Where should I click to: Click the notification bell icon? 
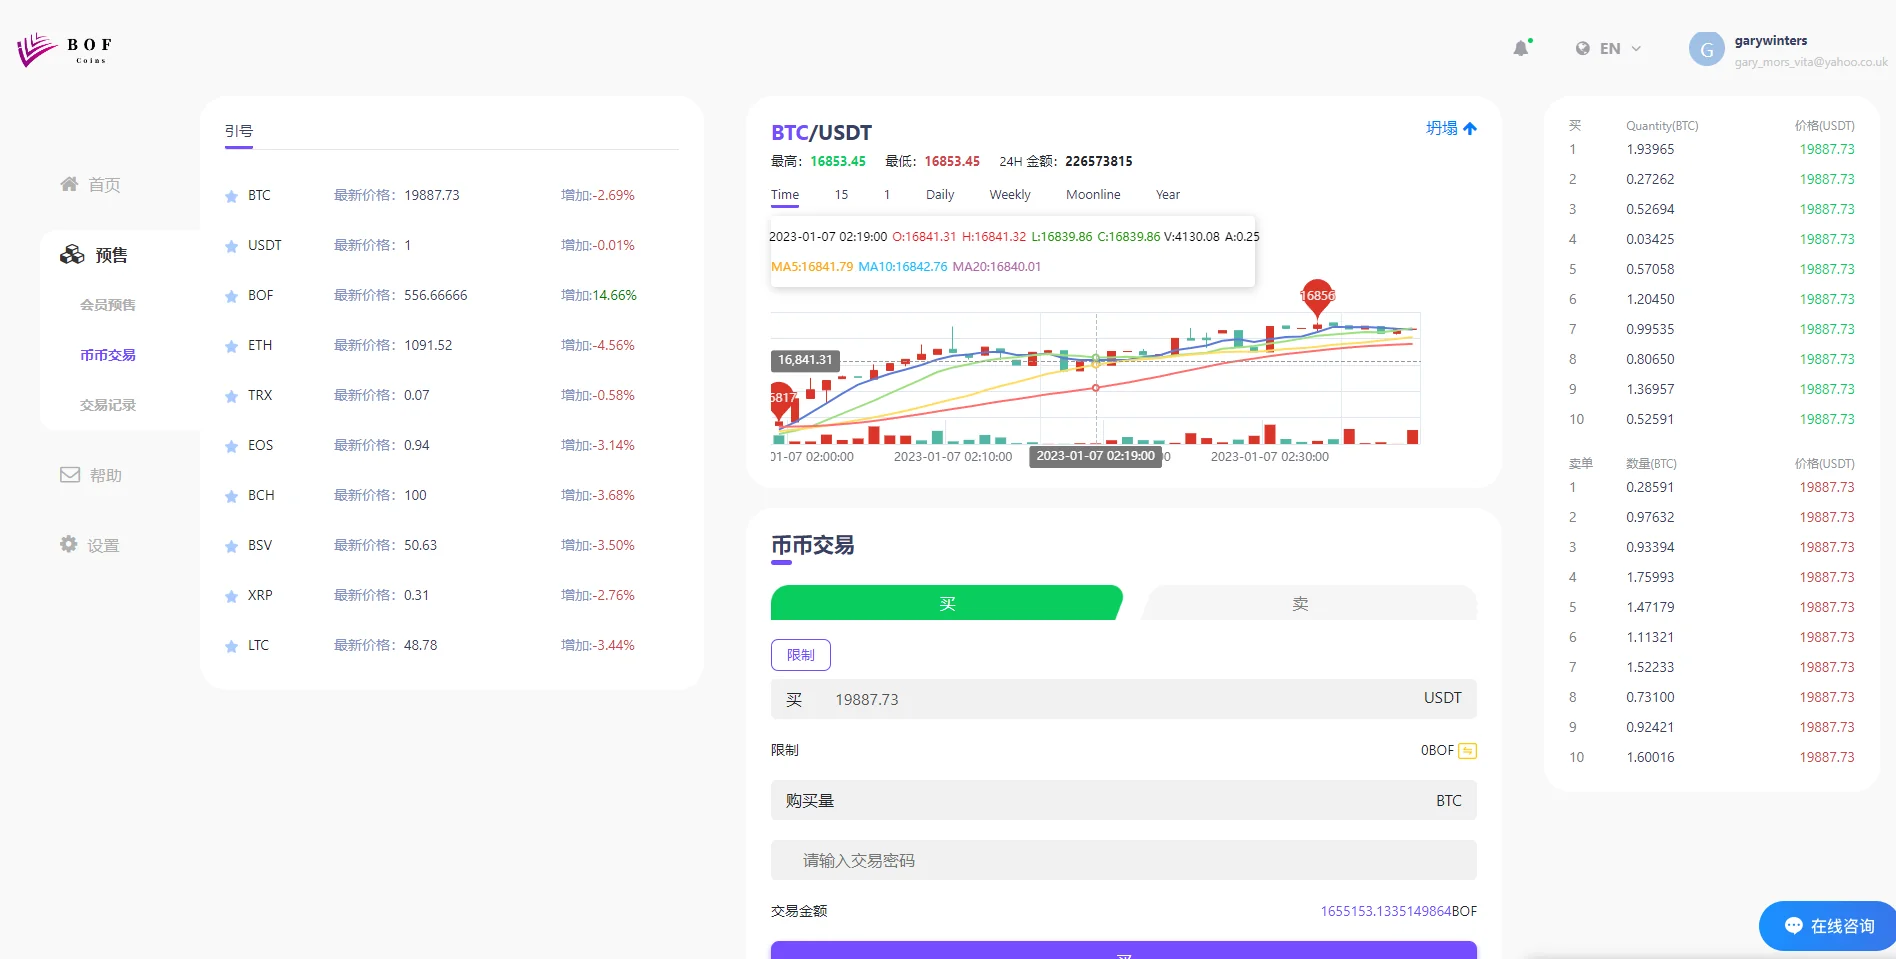click(1521, 48)
